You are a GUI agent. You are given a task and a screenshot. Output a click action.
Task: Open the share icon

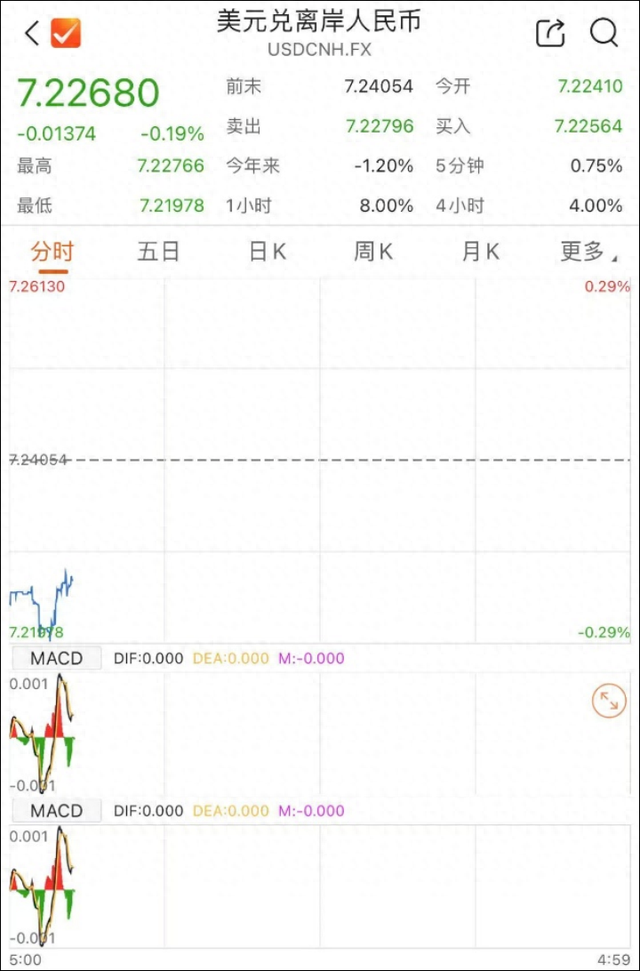tap(551, 33)
